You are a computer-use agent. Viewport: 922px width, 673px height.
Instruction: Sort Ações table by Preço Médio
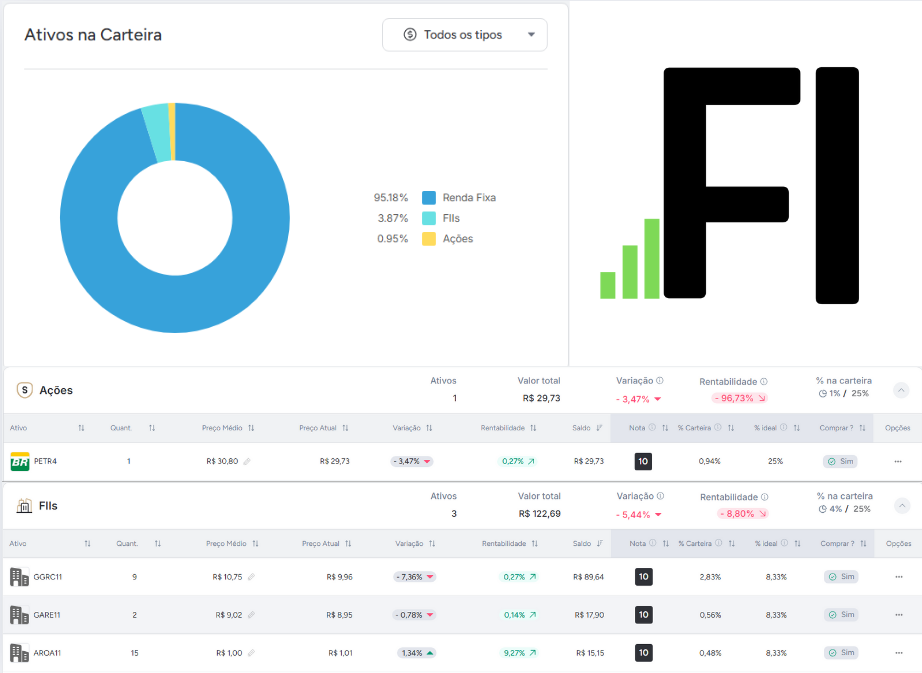(x=251, y=428)
